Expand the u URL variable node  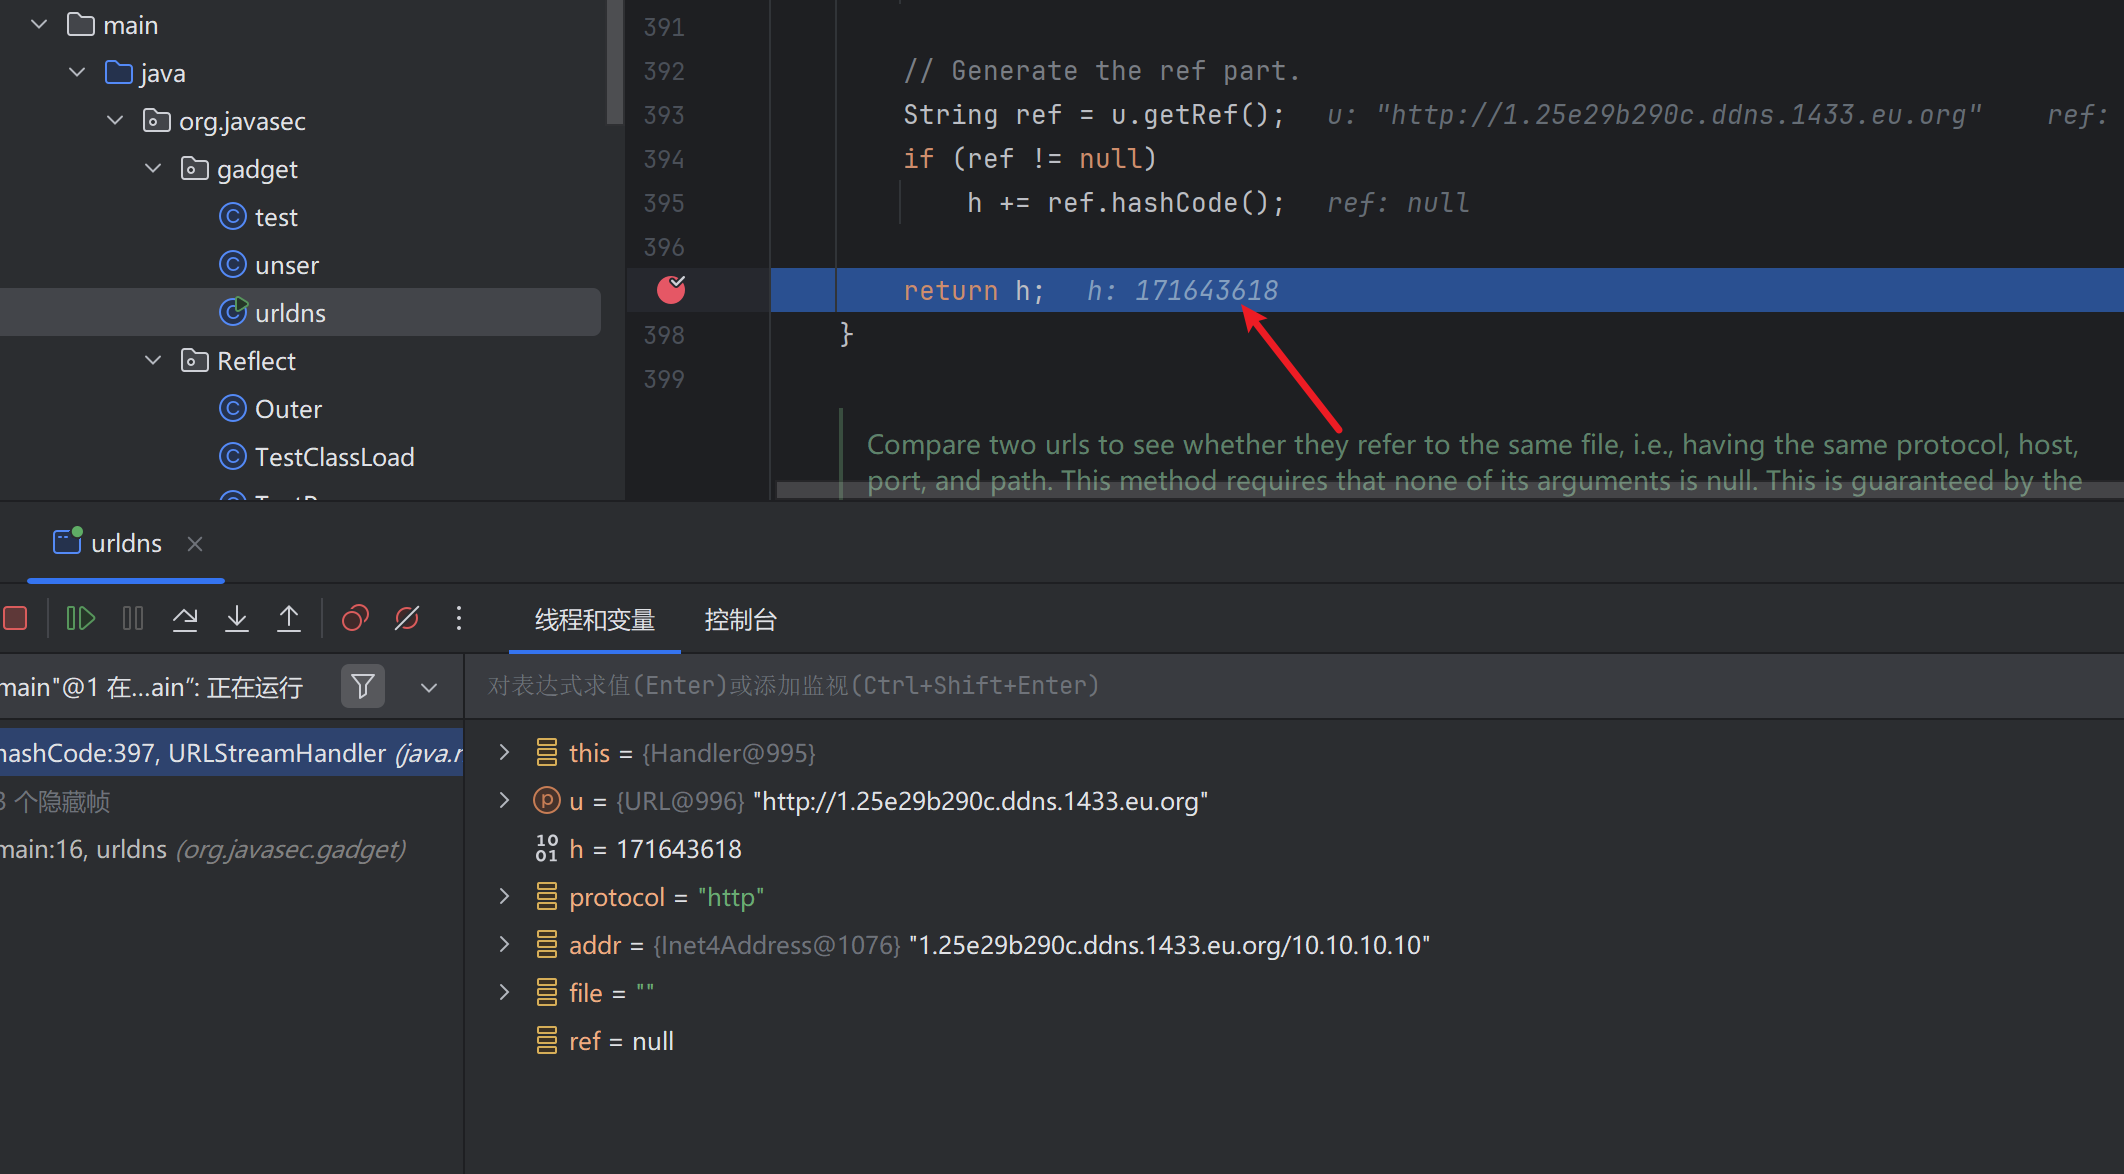505,801
